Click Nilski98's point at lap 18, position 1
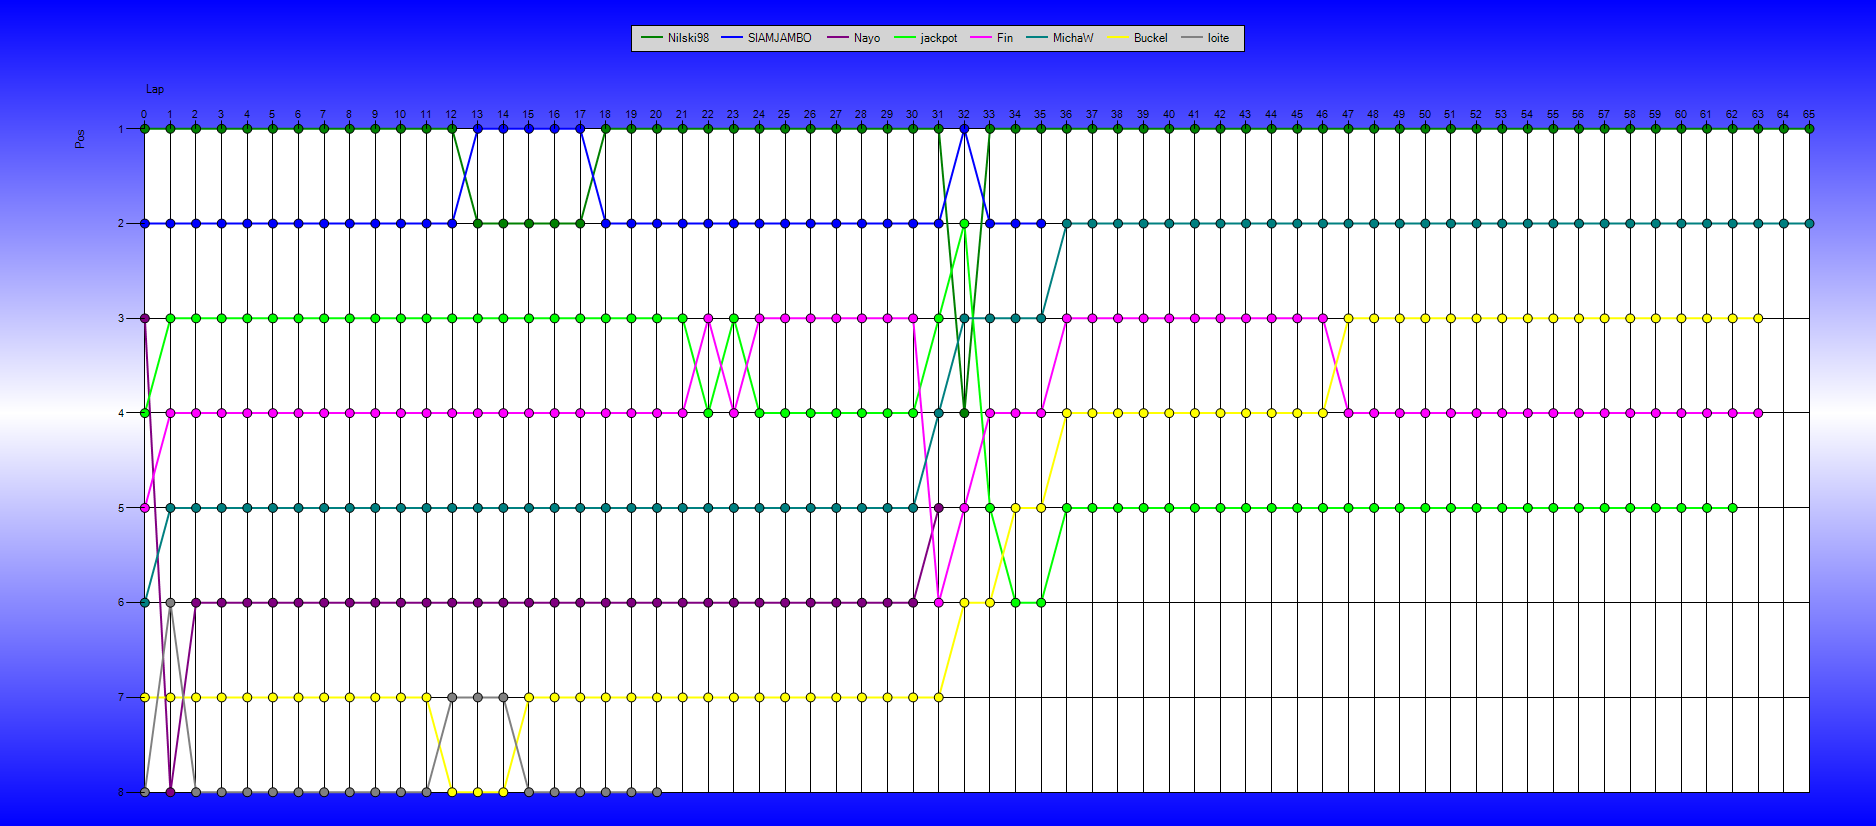 click(605, 129)
